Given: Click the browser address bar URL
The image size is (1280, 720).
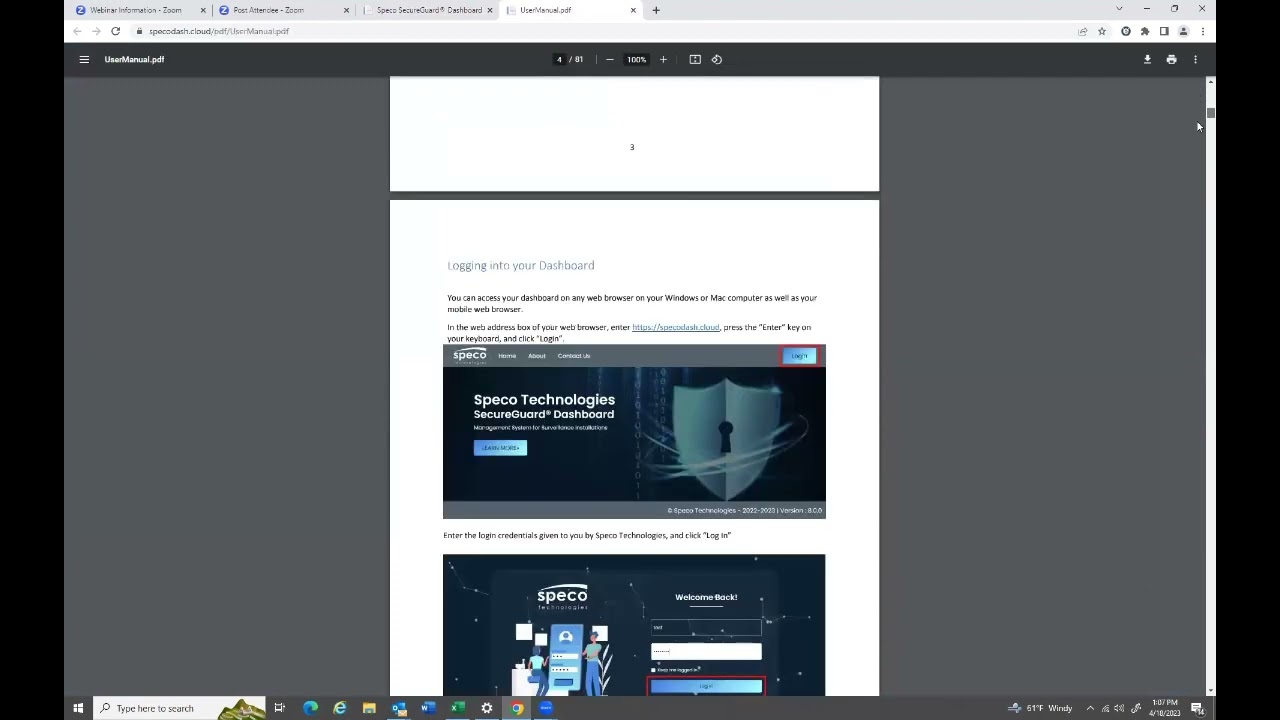Looking at the screenshot, I should (219, 31).
